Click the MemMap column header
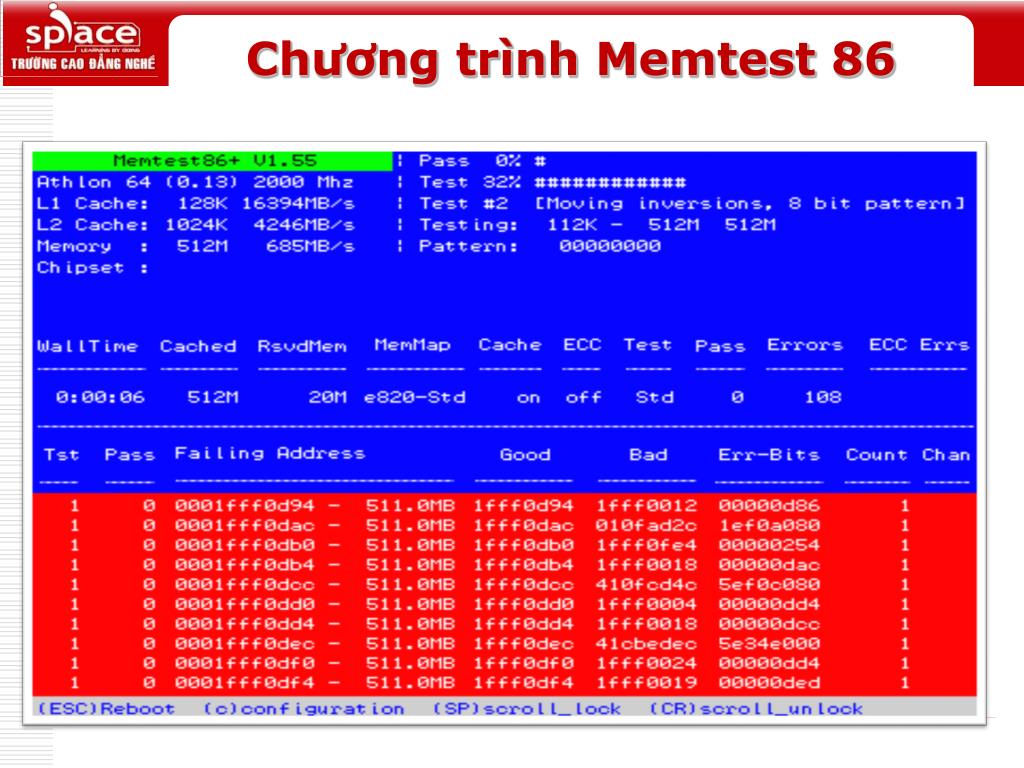 413,345
